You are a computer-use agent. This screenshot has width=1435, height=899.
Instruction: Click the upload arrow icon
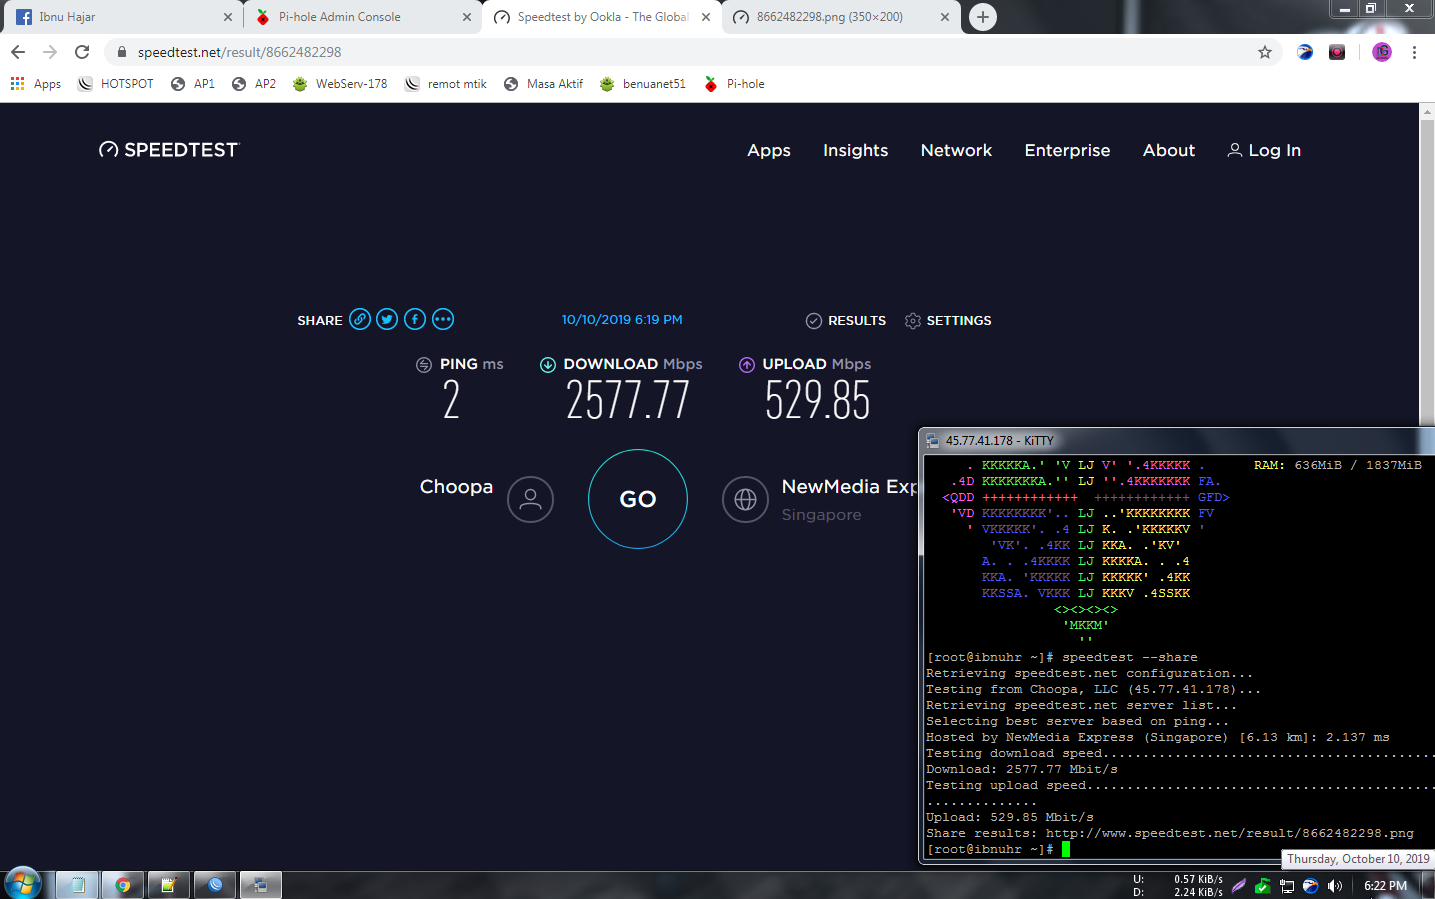click(x=747, y=365)
